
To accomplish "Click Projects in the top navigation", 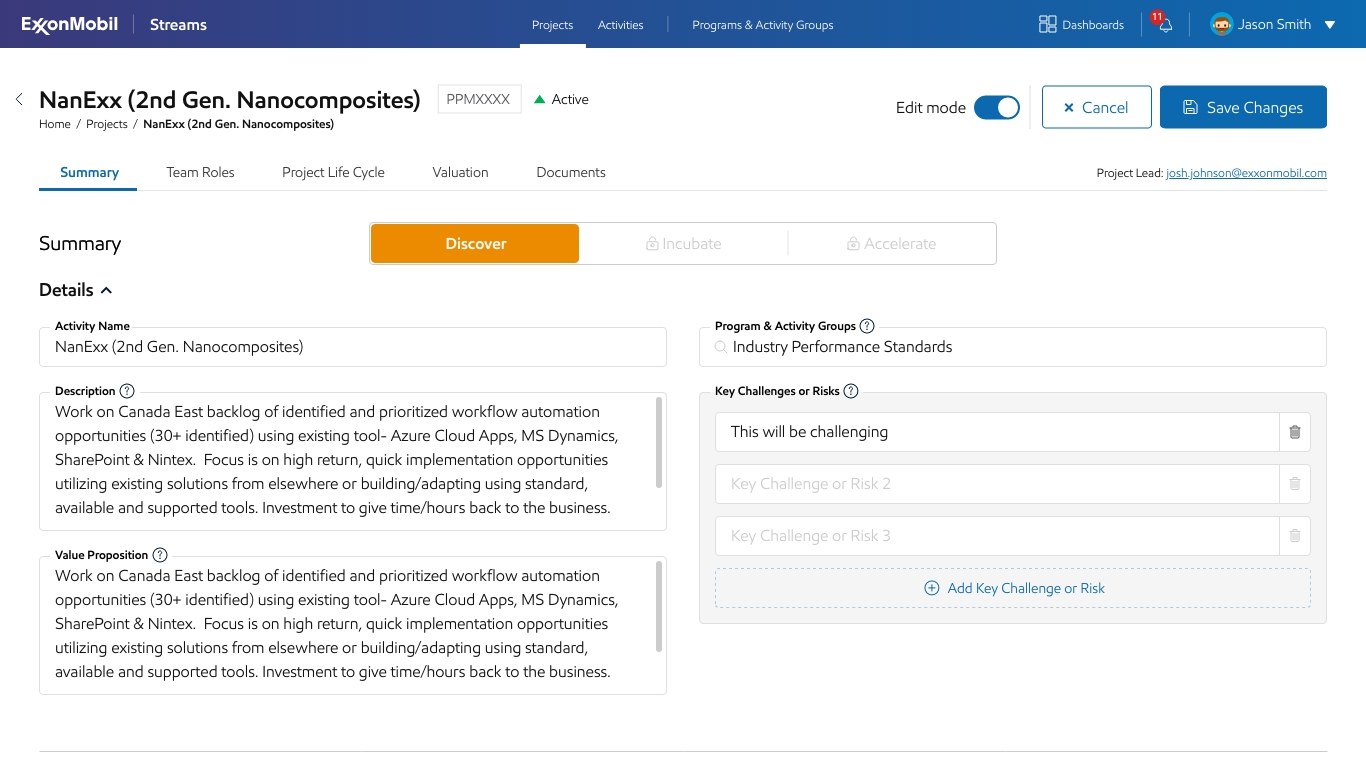I will tap(552, 25).
